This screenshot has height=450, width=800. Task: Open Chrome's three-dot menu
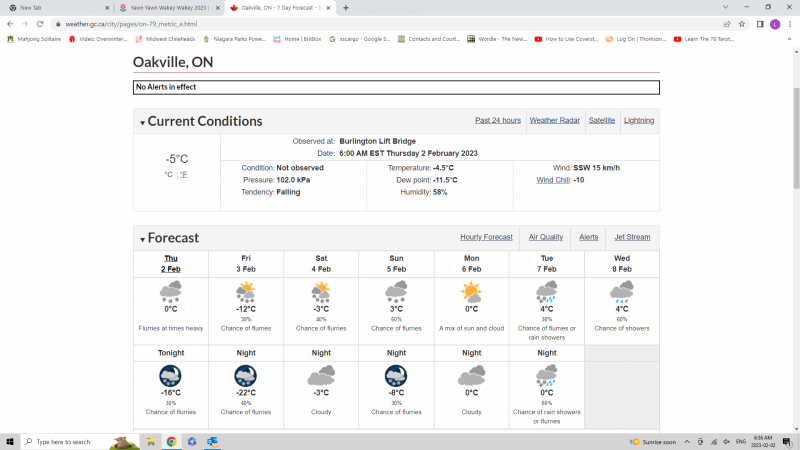790,23
